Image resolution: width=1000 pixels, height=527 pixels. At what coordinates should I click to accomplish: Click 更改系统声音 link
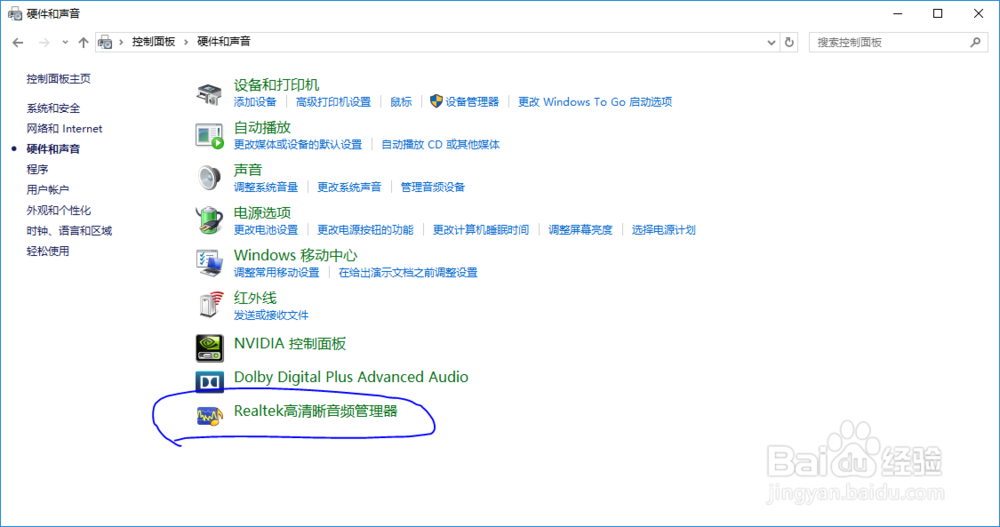tap(349, 188)
